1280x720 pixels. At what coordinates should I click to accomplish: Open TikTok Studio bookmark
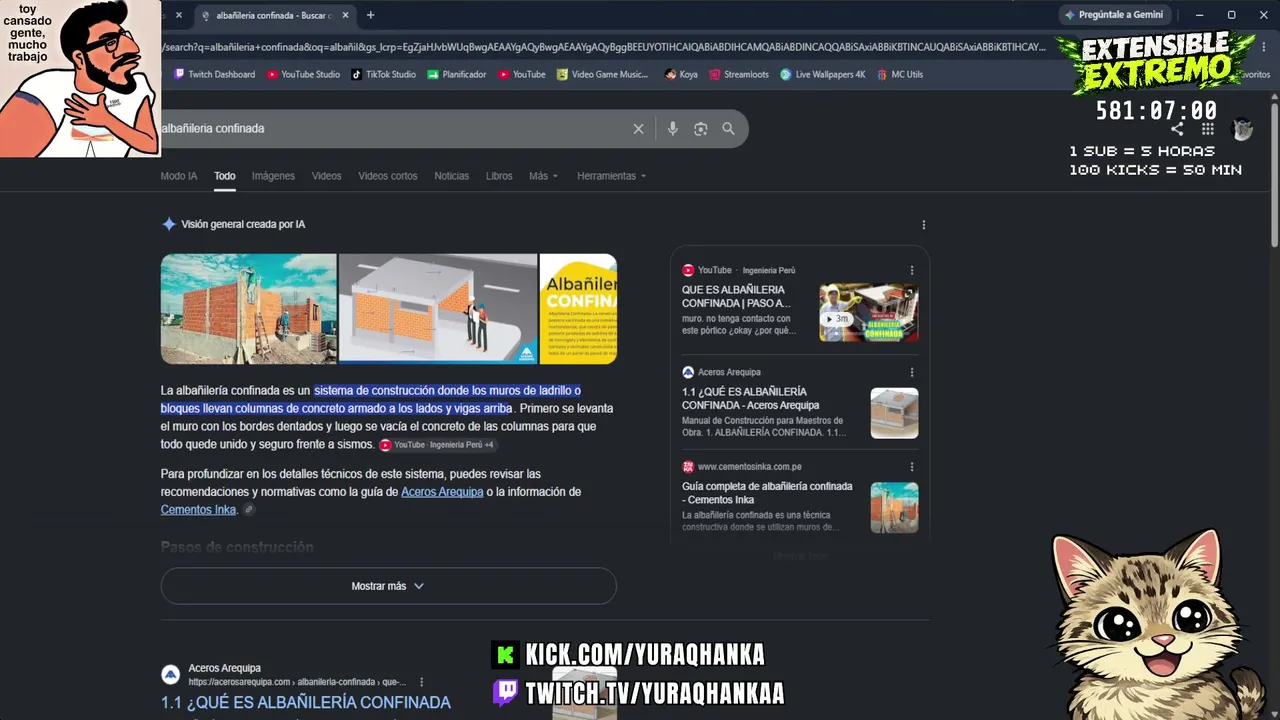coord(383,74)
